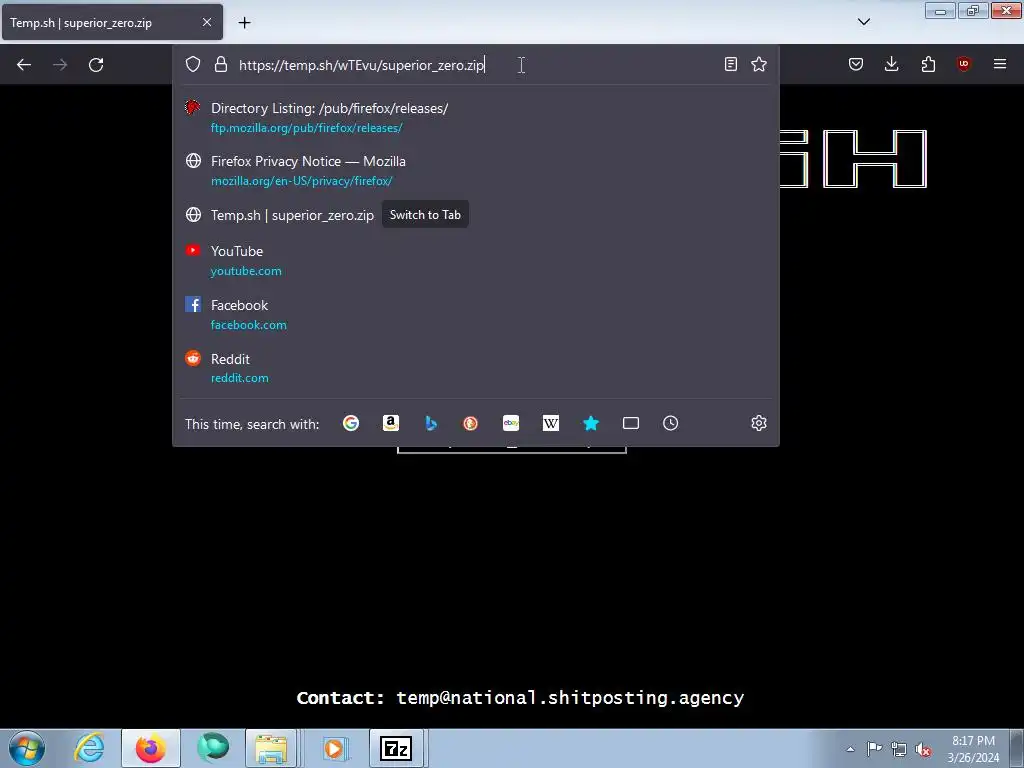Open the Extensions puzzle icon
The image size is (1024, 768).
[928, 64]
